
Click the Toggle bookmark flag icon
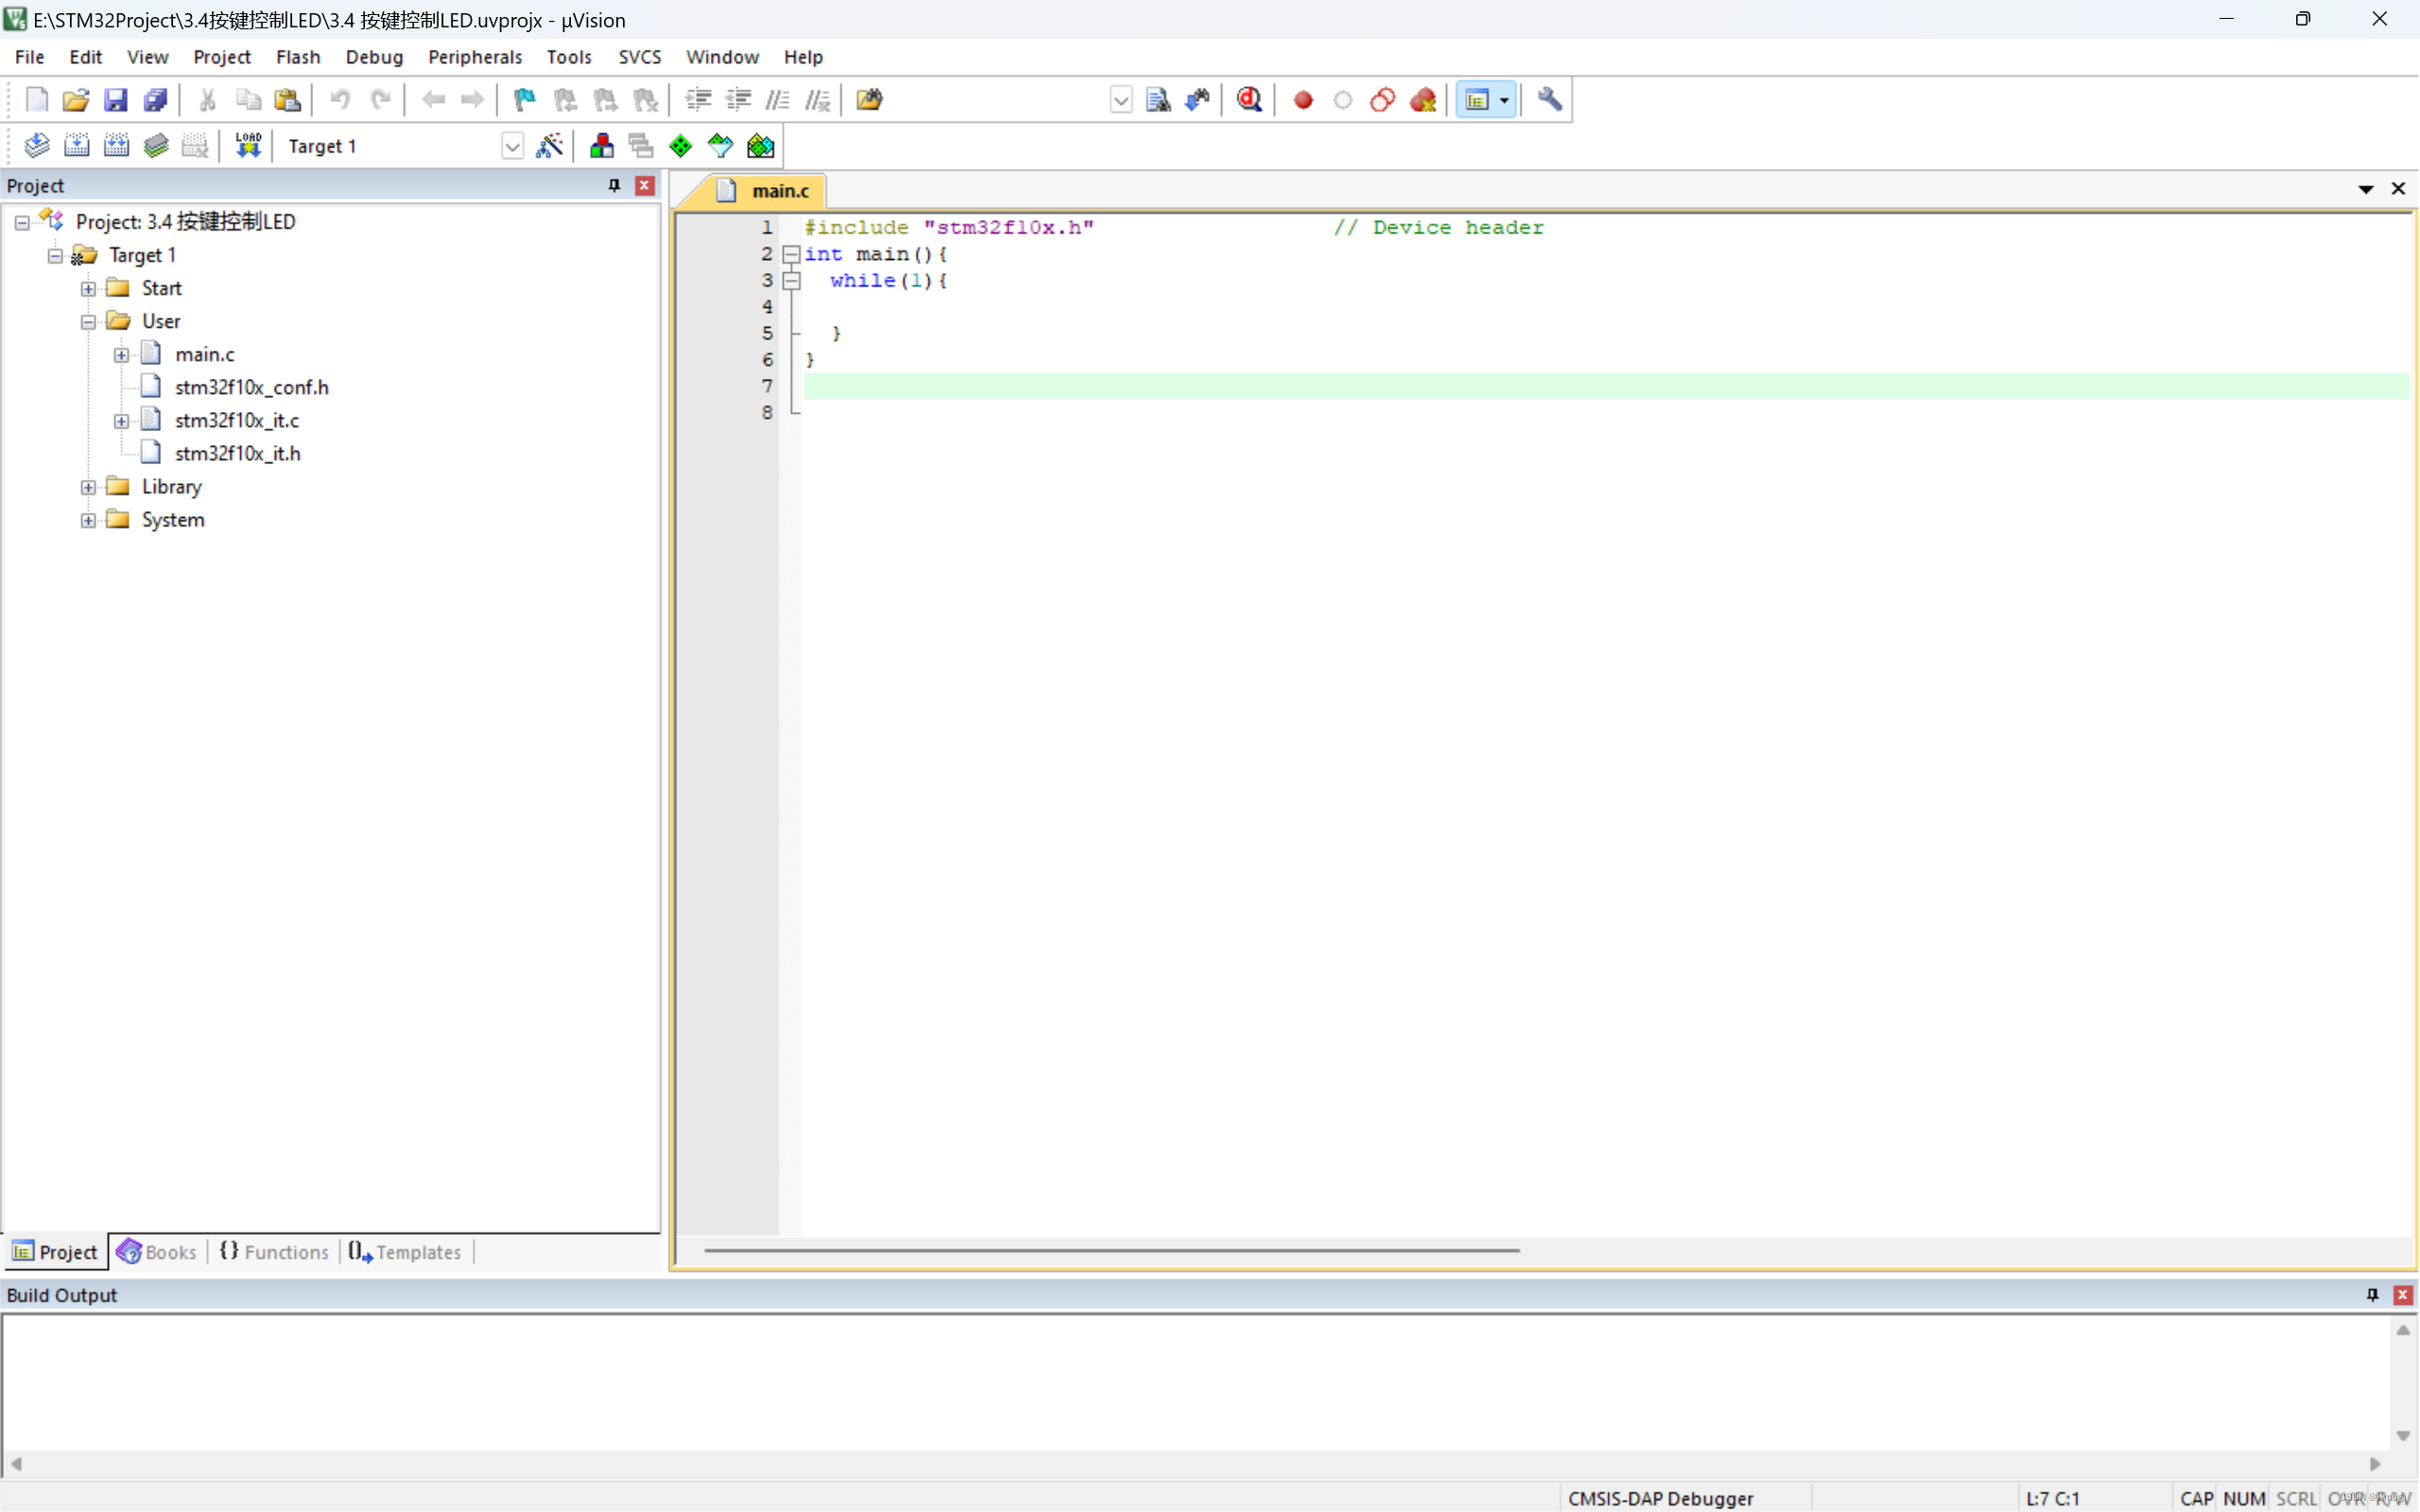pyautogui.click(x=524, y=99)
